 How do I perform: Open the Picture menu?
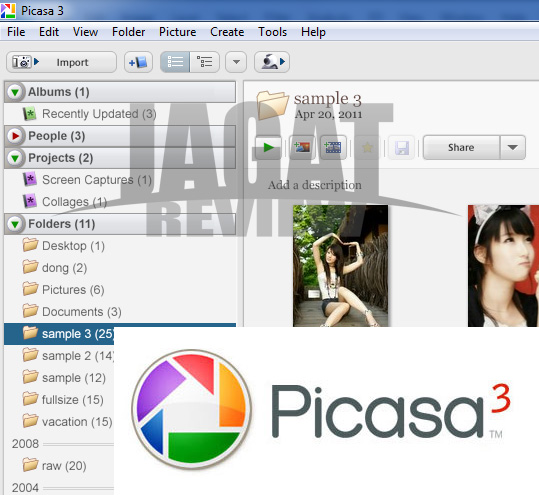coord(177,32)
